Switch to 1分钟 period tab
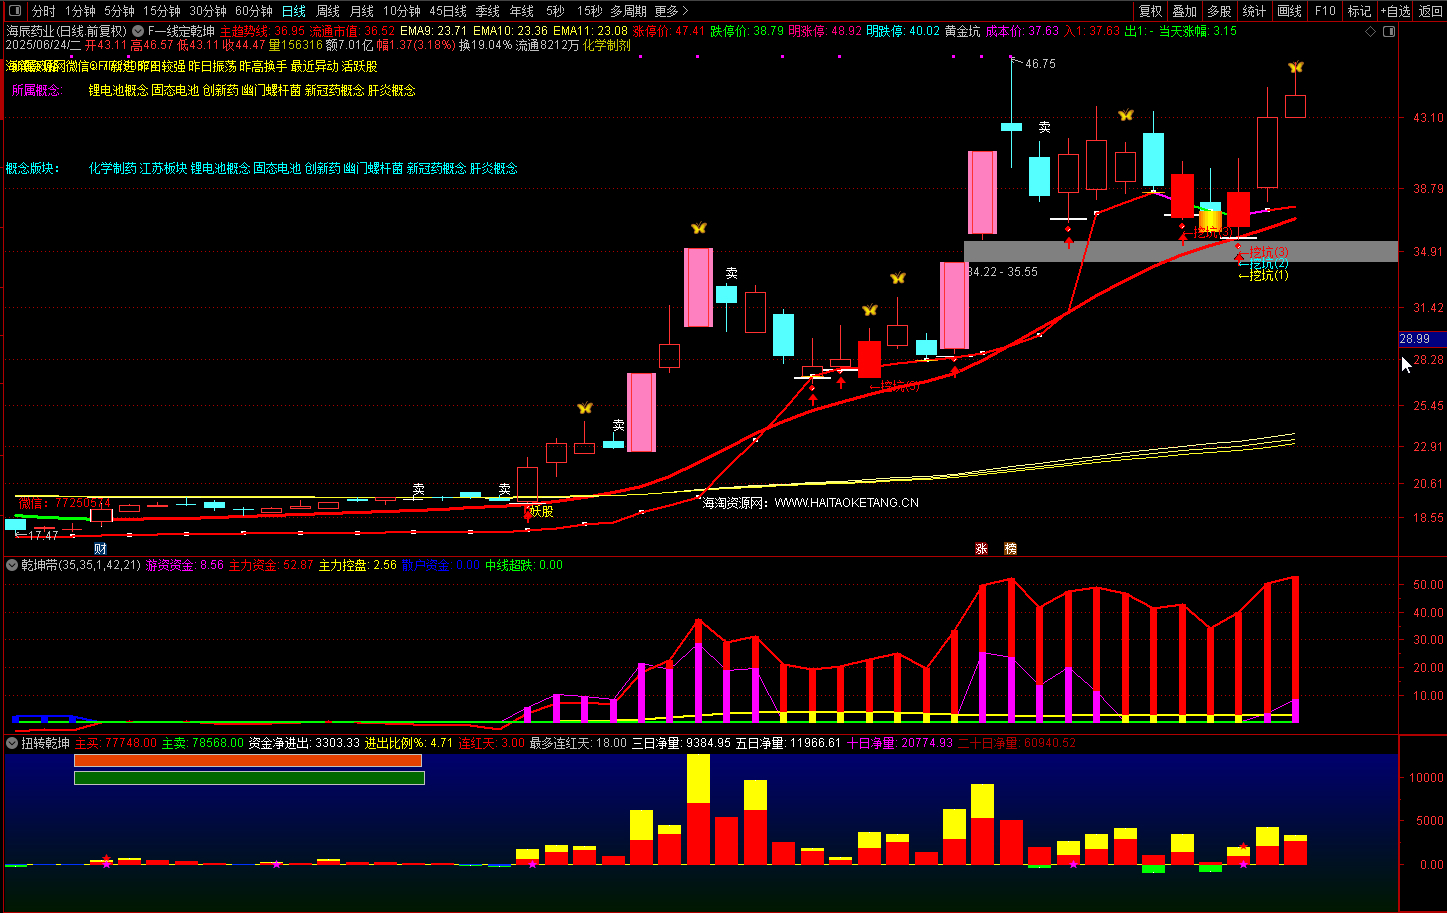1447x913 pixels. pos(80,11)
